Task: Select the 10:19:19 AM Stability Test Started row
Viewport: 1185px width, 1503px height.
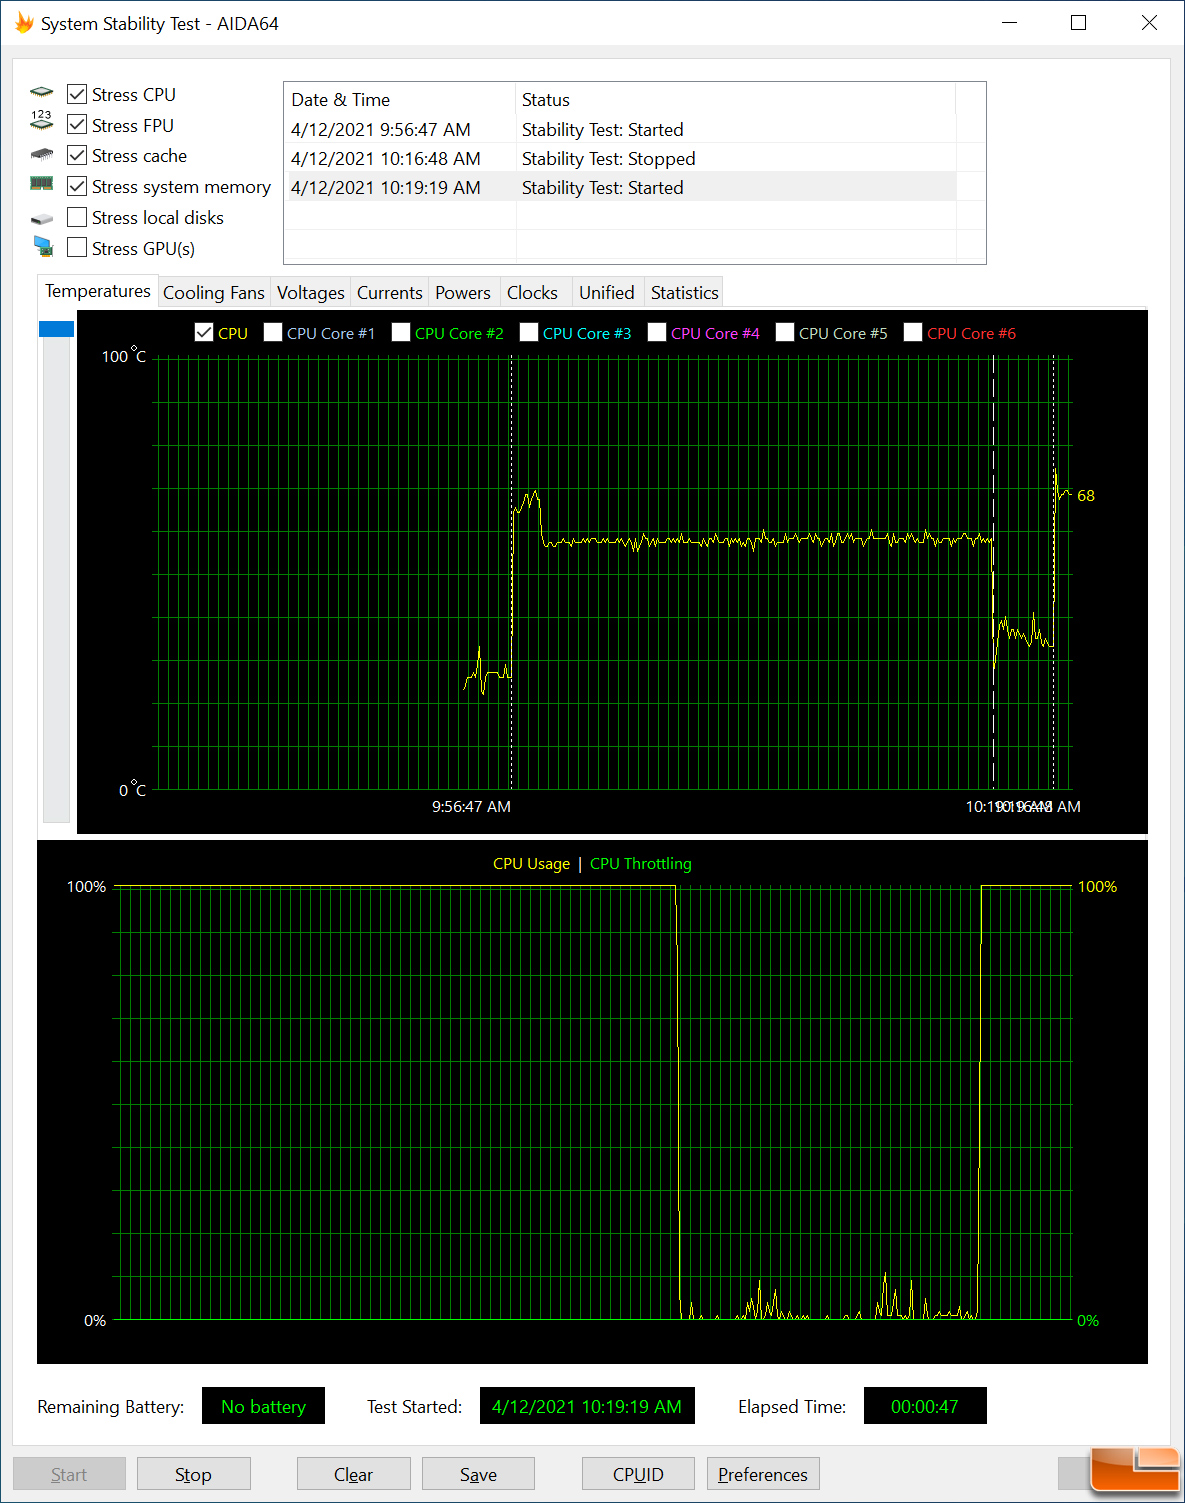Action: point(622,187)
